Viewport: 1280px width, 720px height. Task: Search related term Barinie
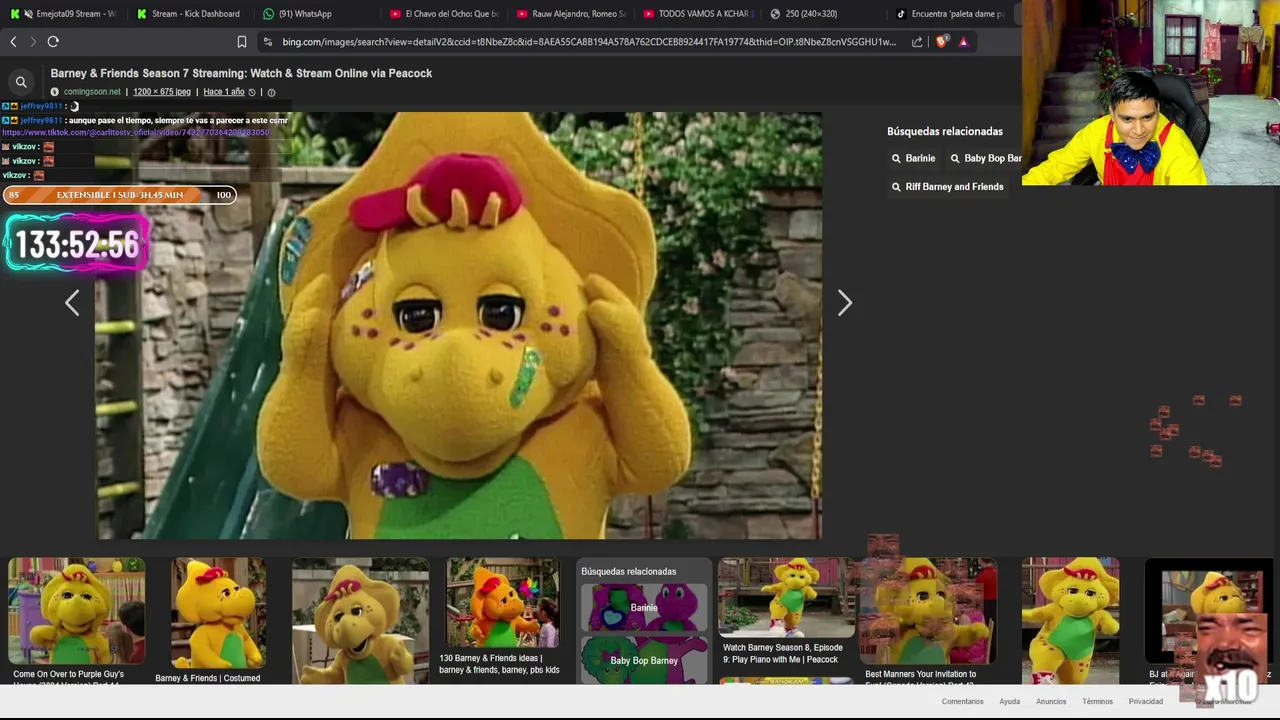tap(913, 158)
